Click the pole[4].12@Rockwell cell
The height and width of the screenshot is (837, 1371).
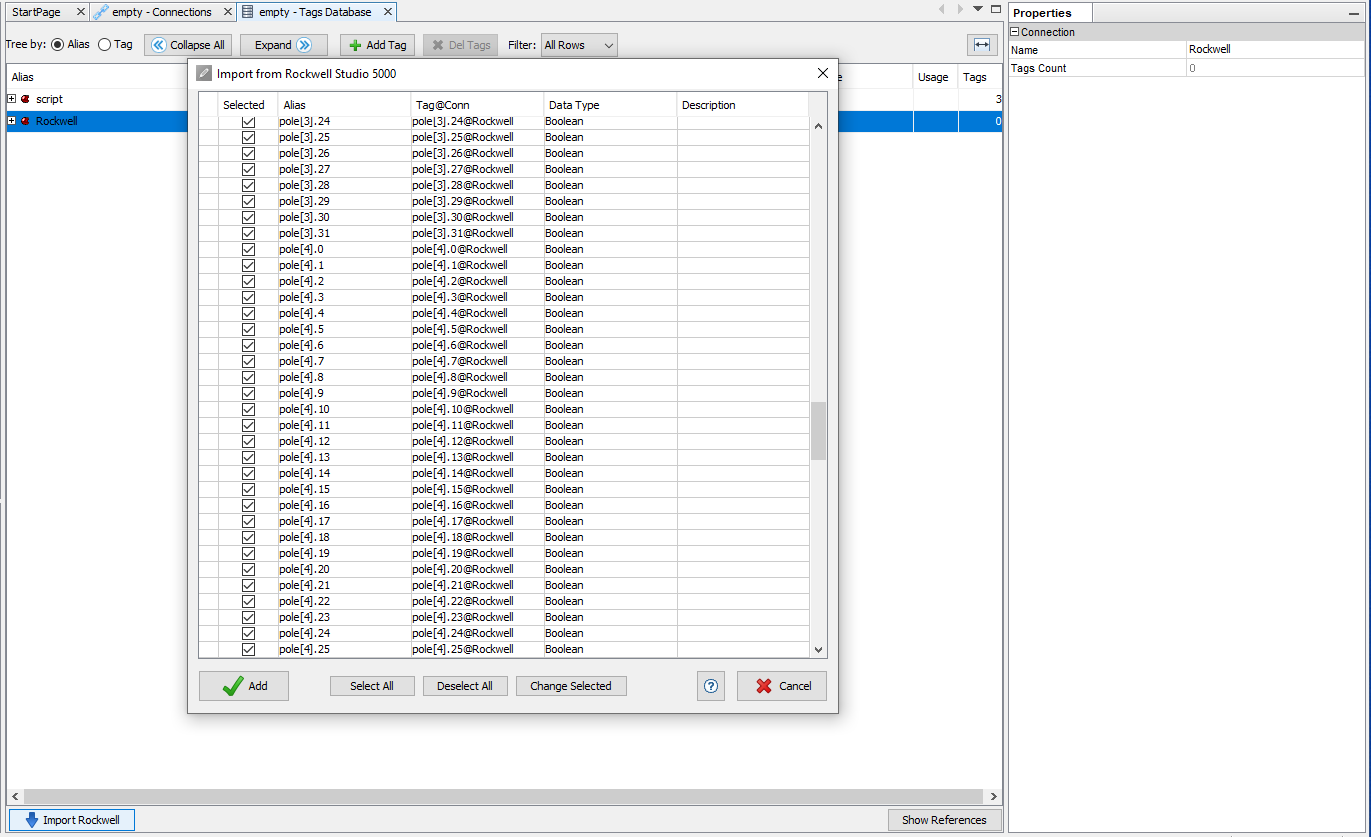pyautogui.click(x=477, y=441)
